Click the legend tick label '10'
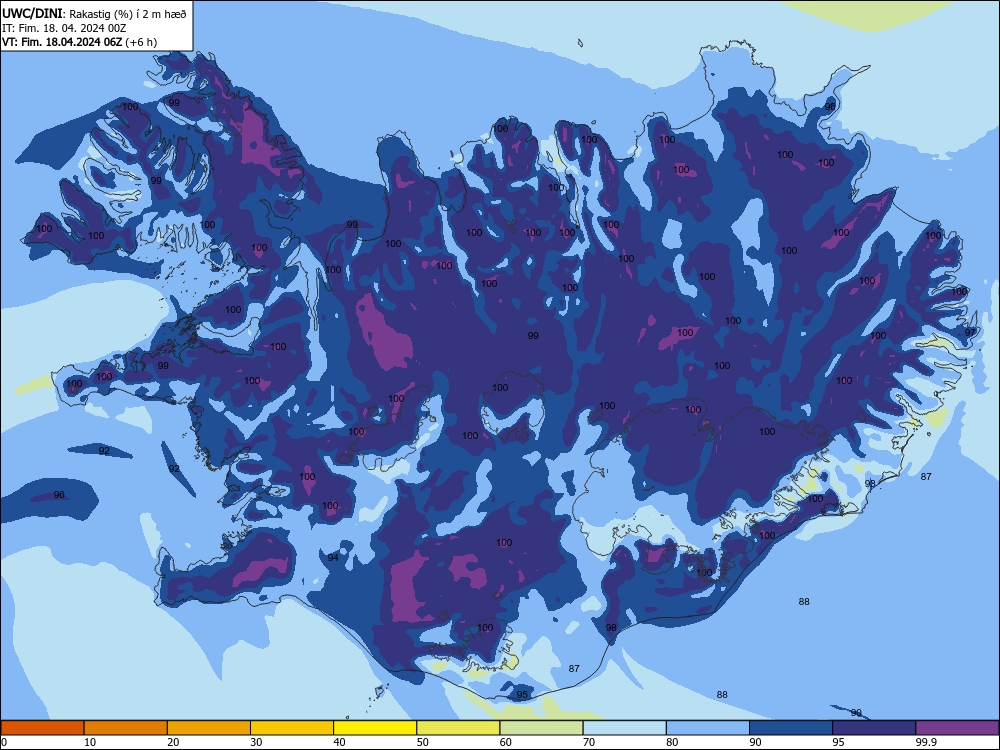Viewport: 1000px width, 750px height. pos(90,742)
